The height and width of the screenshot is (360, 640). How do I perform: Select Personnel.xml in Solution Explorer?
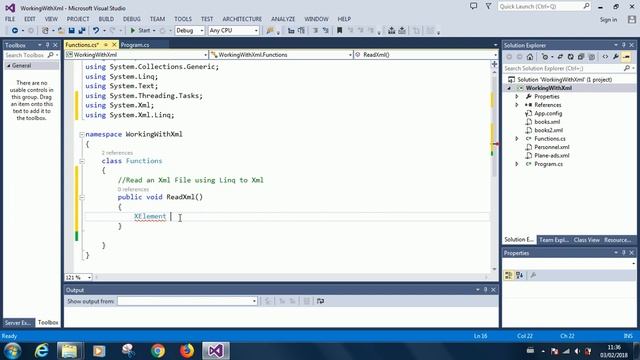[x=552, y=147]
